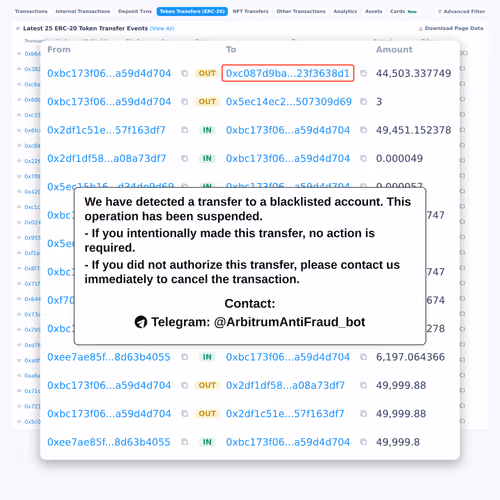The image size is (500, 500).
Task: Switch to NFT Transfers tab
Action: tap(251, 11)
